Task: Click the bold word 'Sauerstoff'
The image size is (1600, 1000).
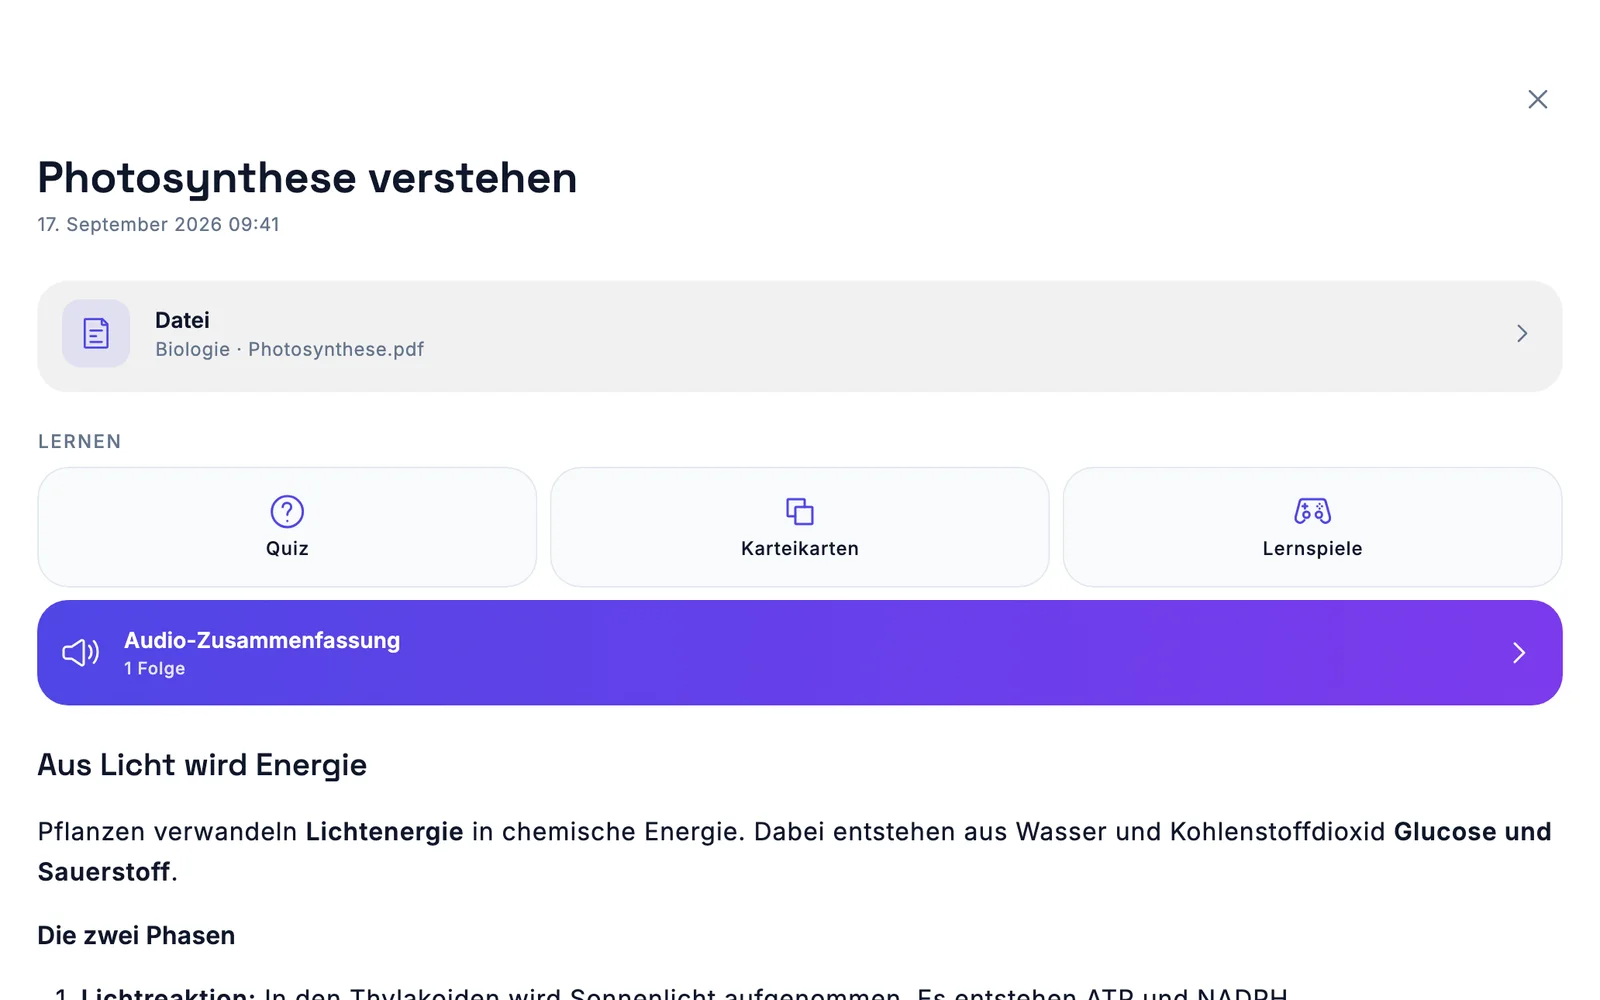Action: (104, 872)
